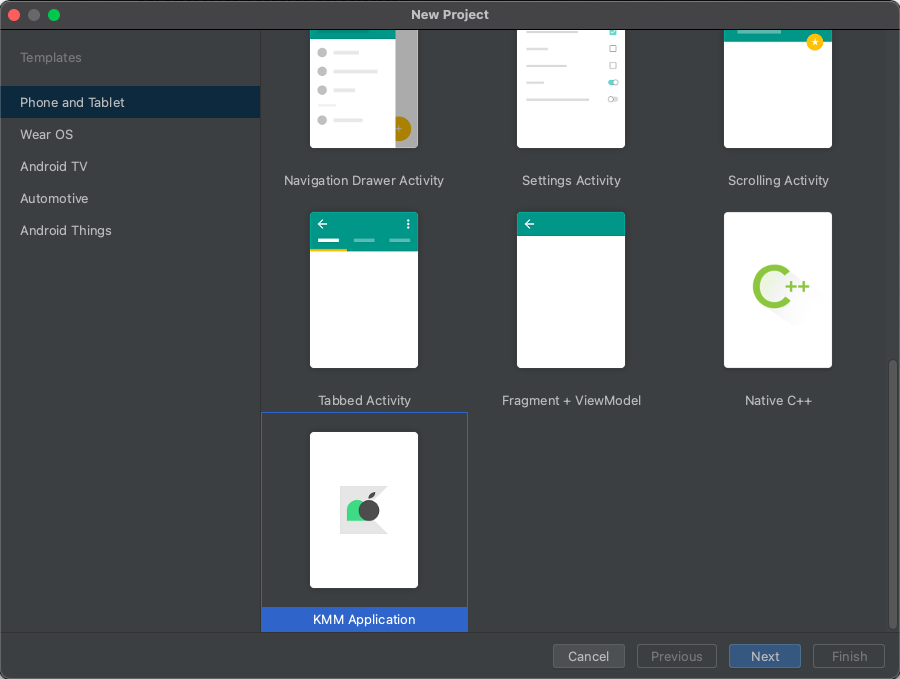
Task: Select Phone and Tablet category
Action: pos(130,102)
